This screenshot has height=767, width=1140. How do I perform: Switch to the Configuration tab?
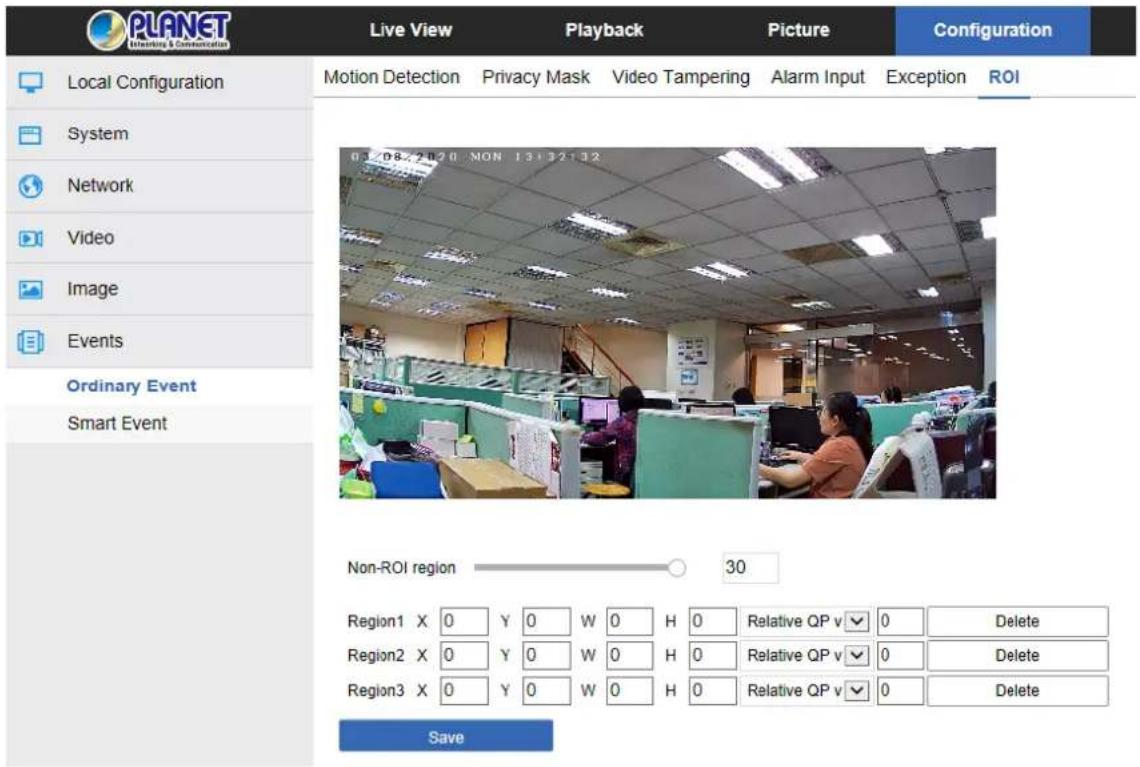coord(992,31)
